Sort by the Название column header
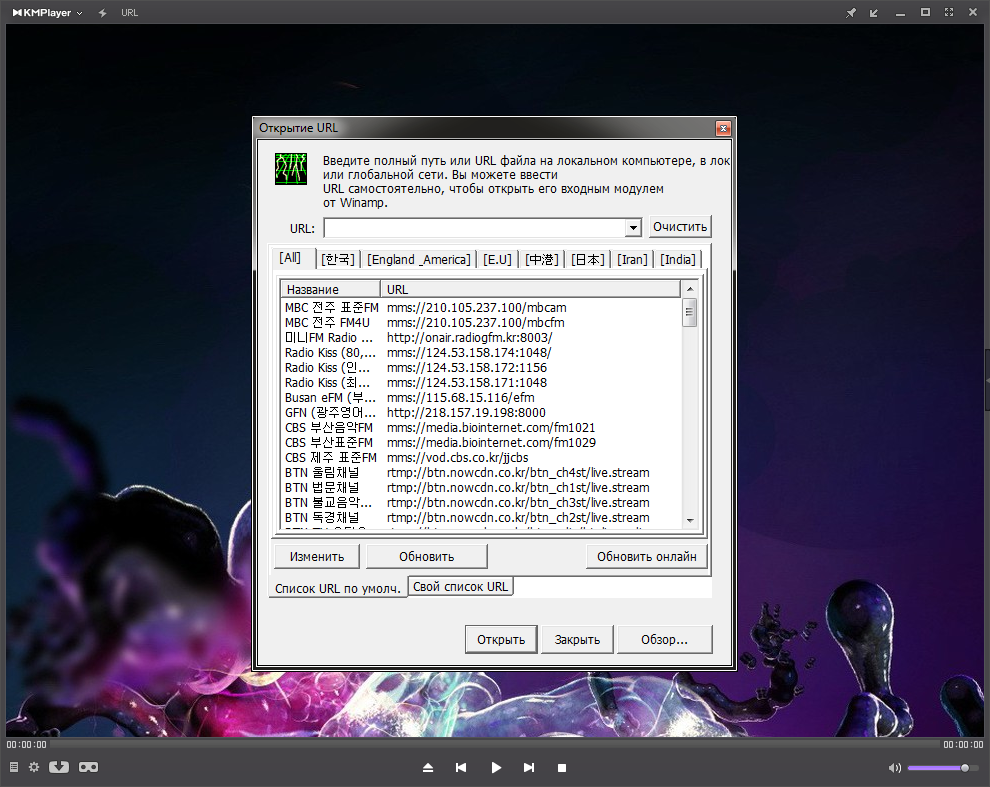The image size is (990, 787). pos(330,289)
